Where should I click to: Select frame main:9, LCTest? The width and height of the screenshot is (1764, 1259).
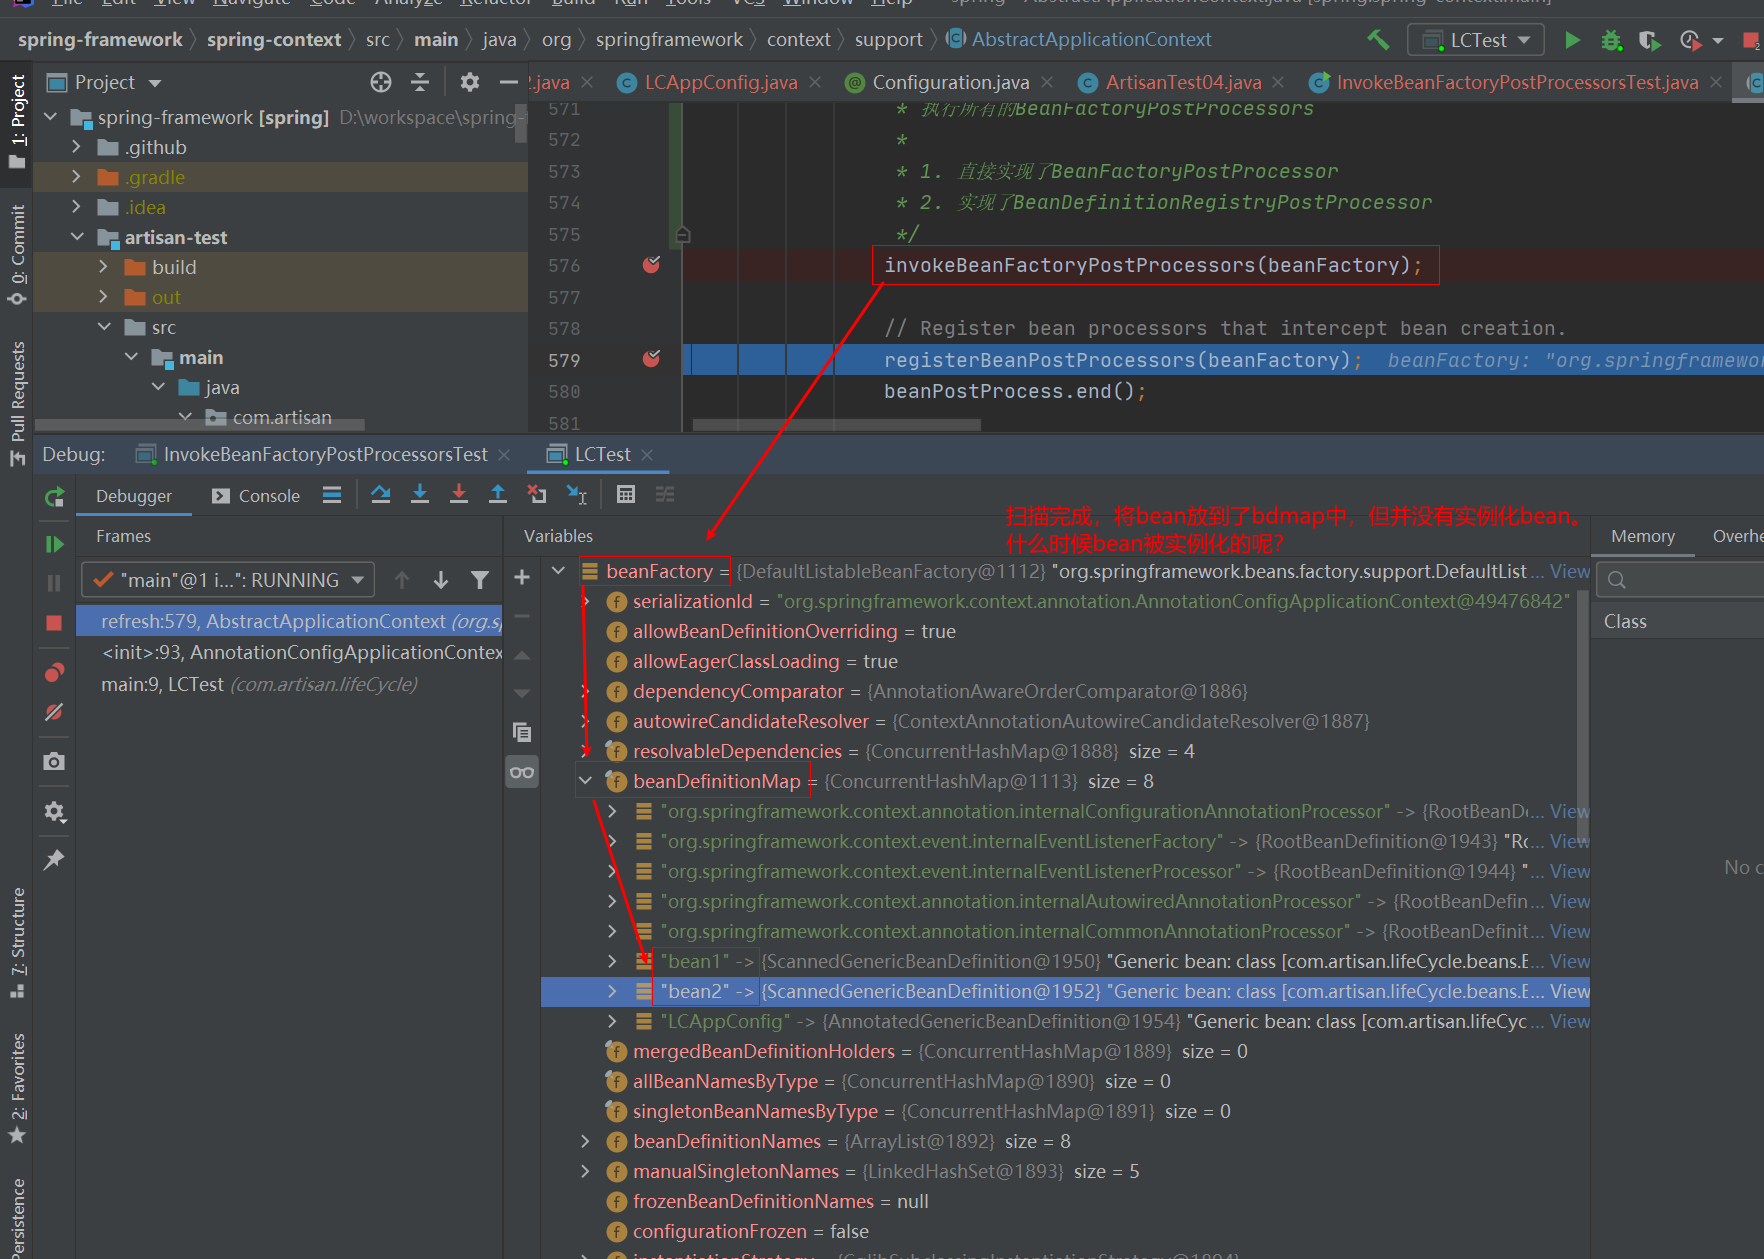290,684
